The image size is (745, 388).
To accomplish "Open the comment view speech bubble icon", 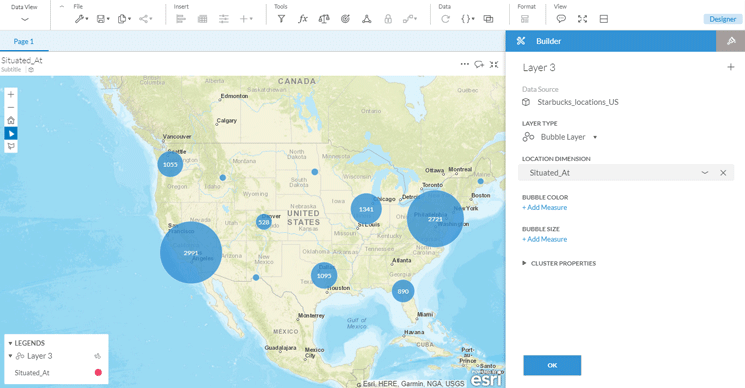I will point(561,19).
